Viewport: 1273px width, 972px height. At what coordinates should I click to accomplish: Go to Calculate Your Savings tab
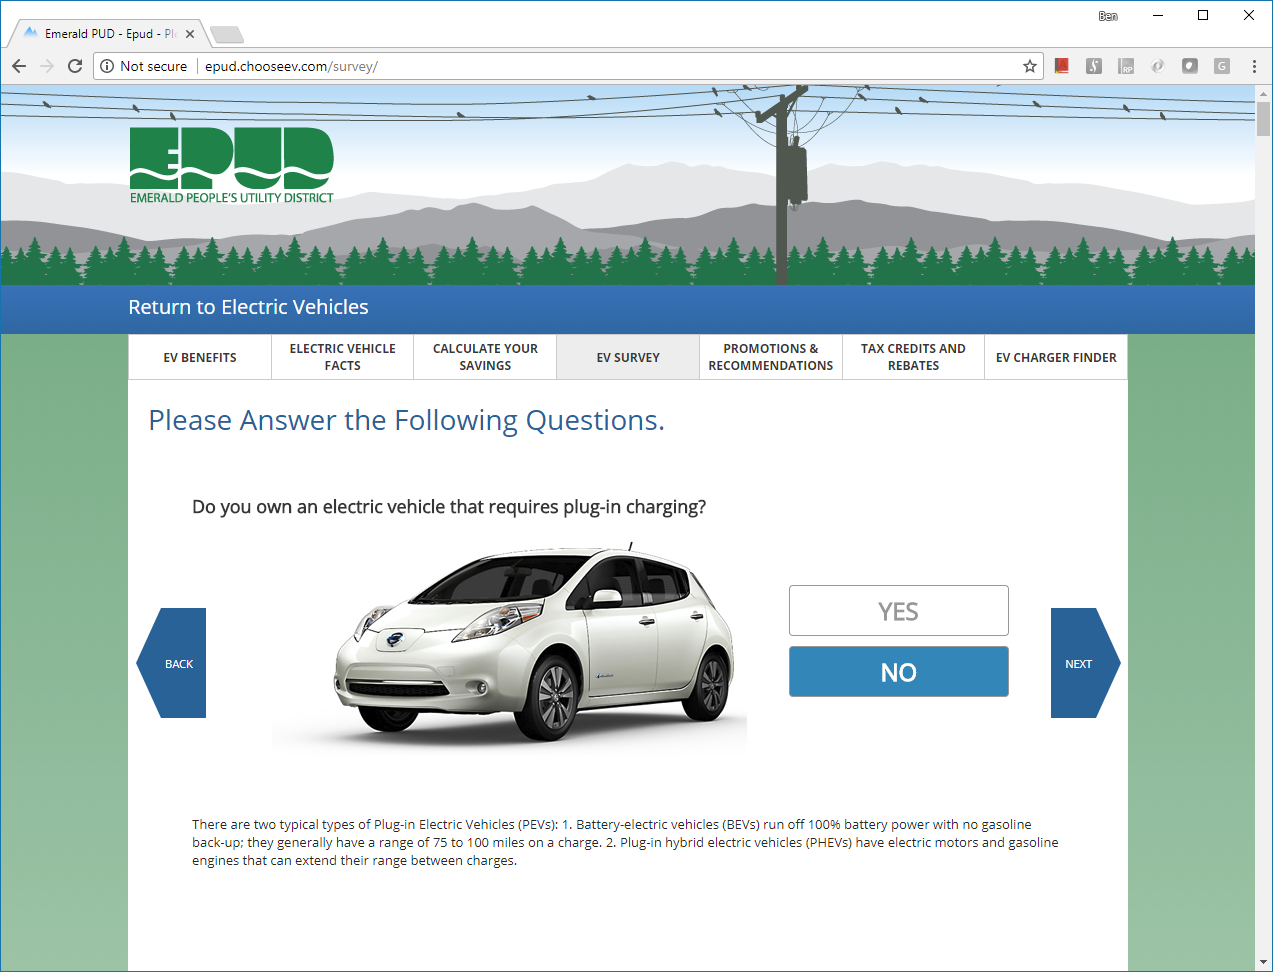click(x=485, y=357)
